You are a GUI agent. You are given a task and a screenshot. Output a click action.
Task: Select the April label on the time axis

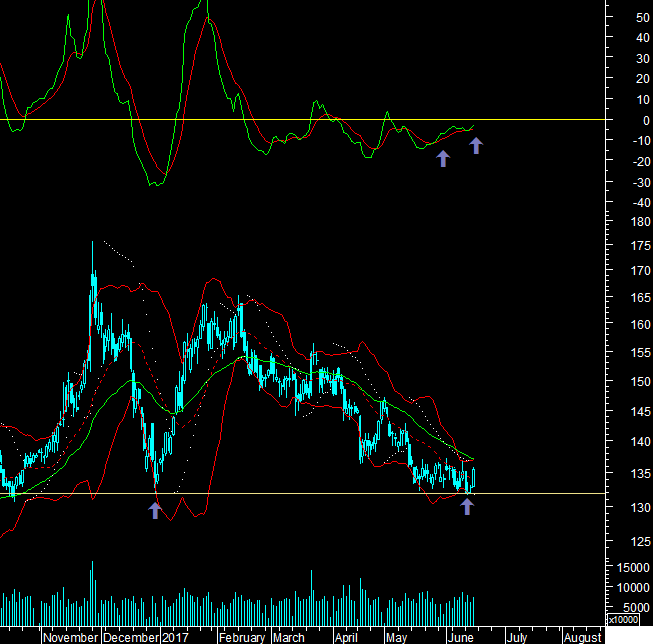tap(346, 638)
